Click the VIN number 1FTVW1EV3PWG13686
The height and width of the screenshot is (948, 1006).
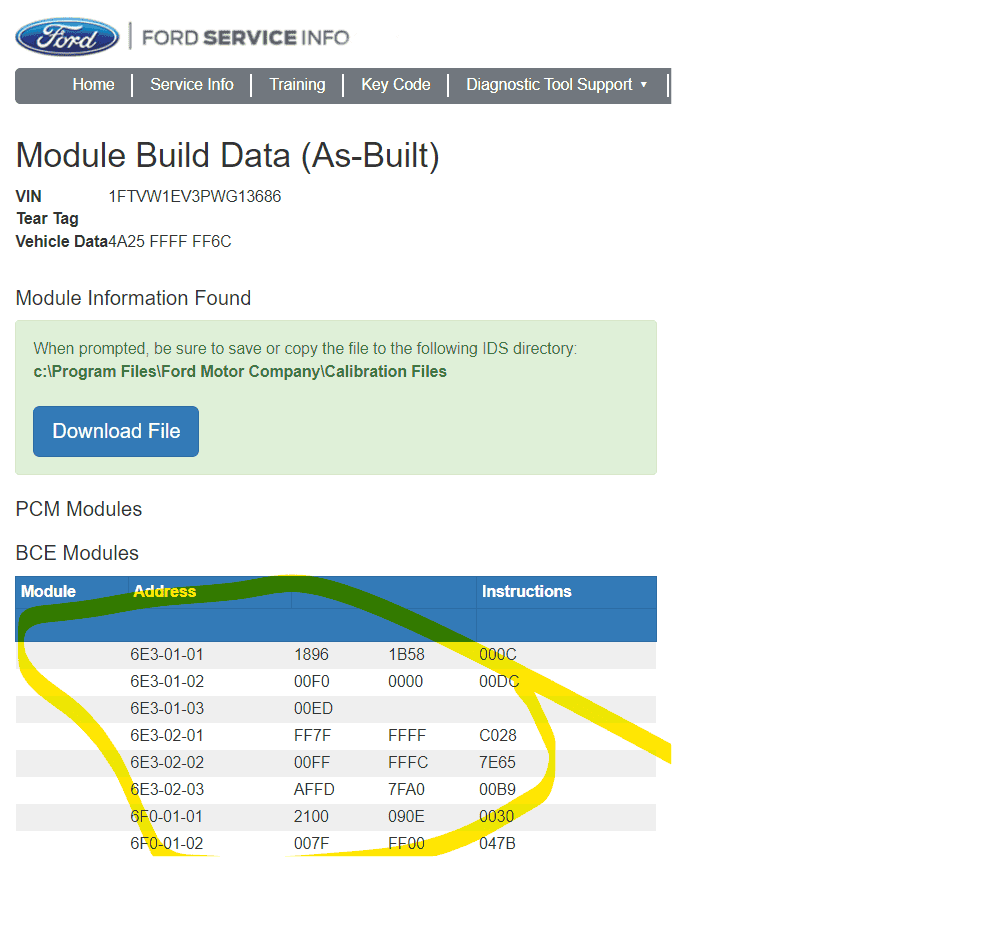click(195, 196)
